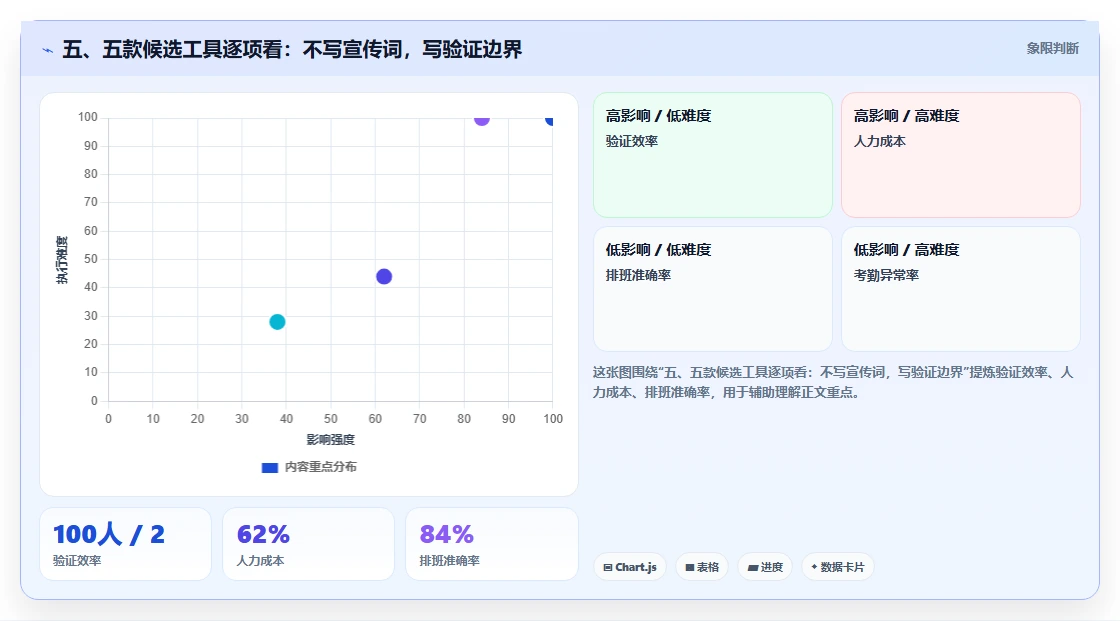Click the 进度 tag chip
The image size is (1120, 621).
[x=765, y=567]
